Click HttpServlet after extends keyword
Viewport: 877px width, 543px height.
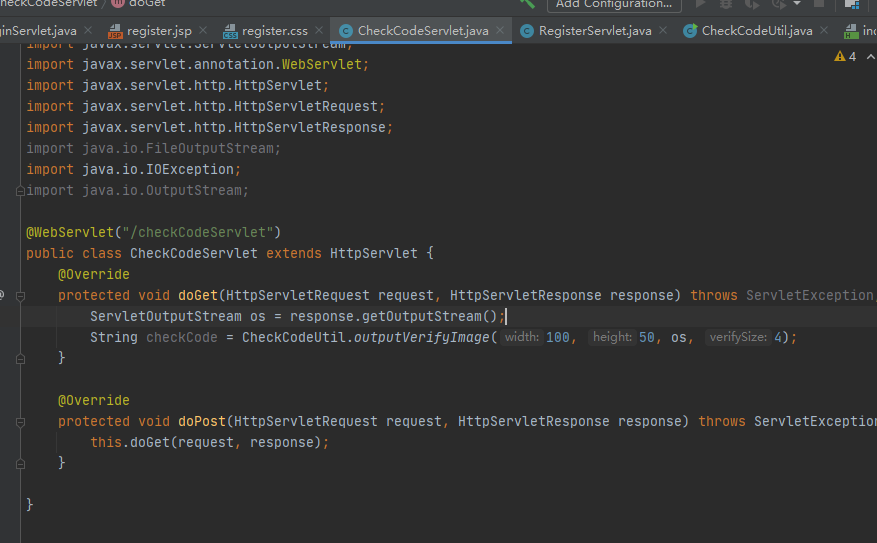coord(374,253)
